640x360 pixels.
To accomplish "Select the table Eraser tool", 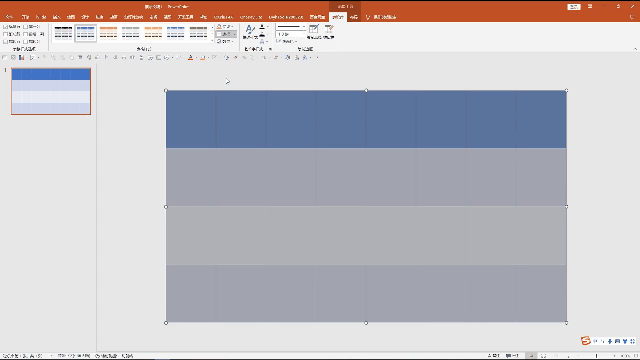I will click(329, 32).
